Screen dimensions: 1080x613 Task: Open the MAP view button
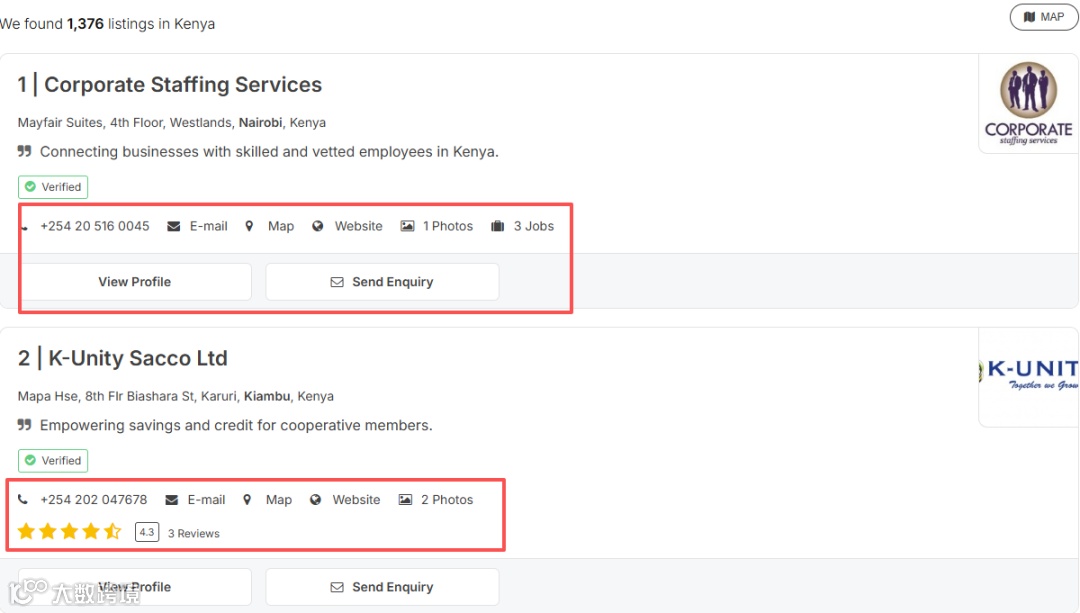point(1044,17)
